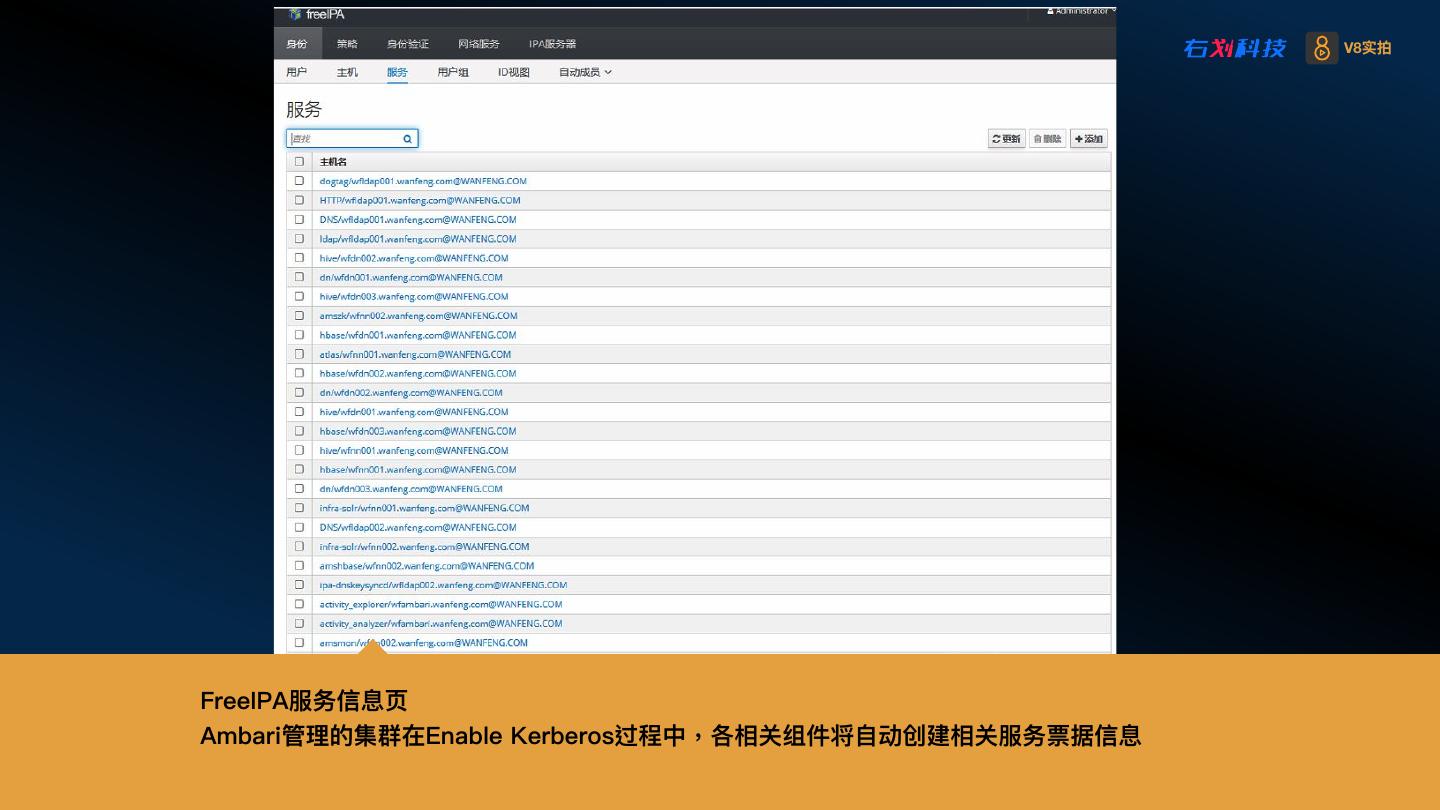The width and height of the screenshot is (1440, 810).
Task: Click the hbase/wfdn001.wanfeng.com service link
Action: (418, 335)
